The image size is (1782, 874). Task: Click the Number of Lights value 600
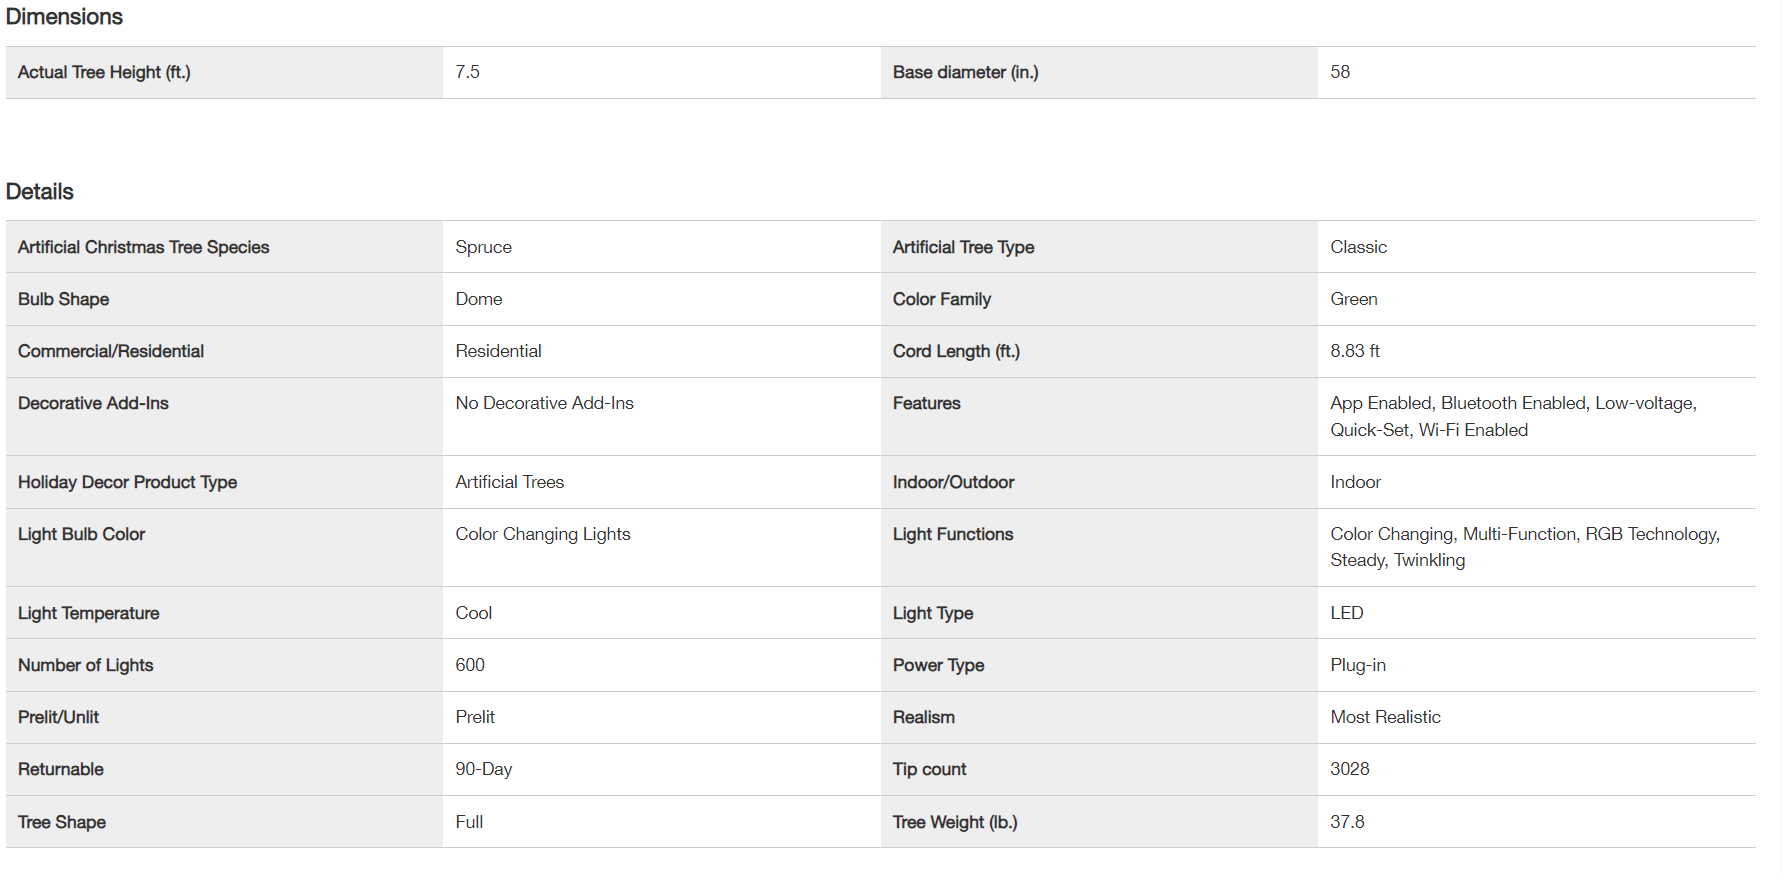(x=470, y=665)
